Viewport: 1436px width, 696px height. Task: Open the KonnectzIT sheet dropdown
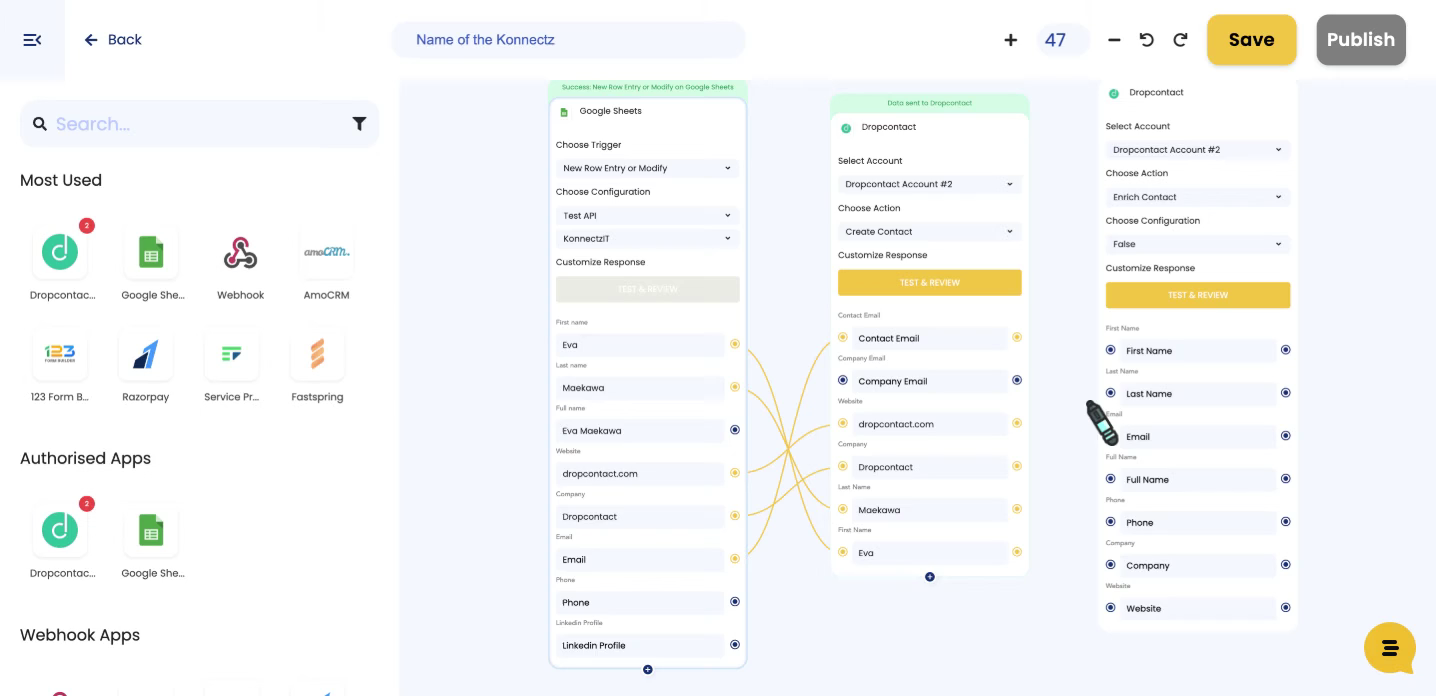[x=647, y=238]
